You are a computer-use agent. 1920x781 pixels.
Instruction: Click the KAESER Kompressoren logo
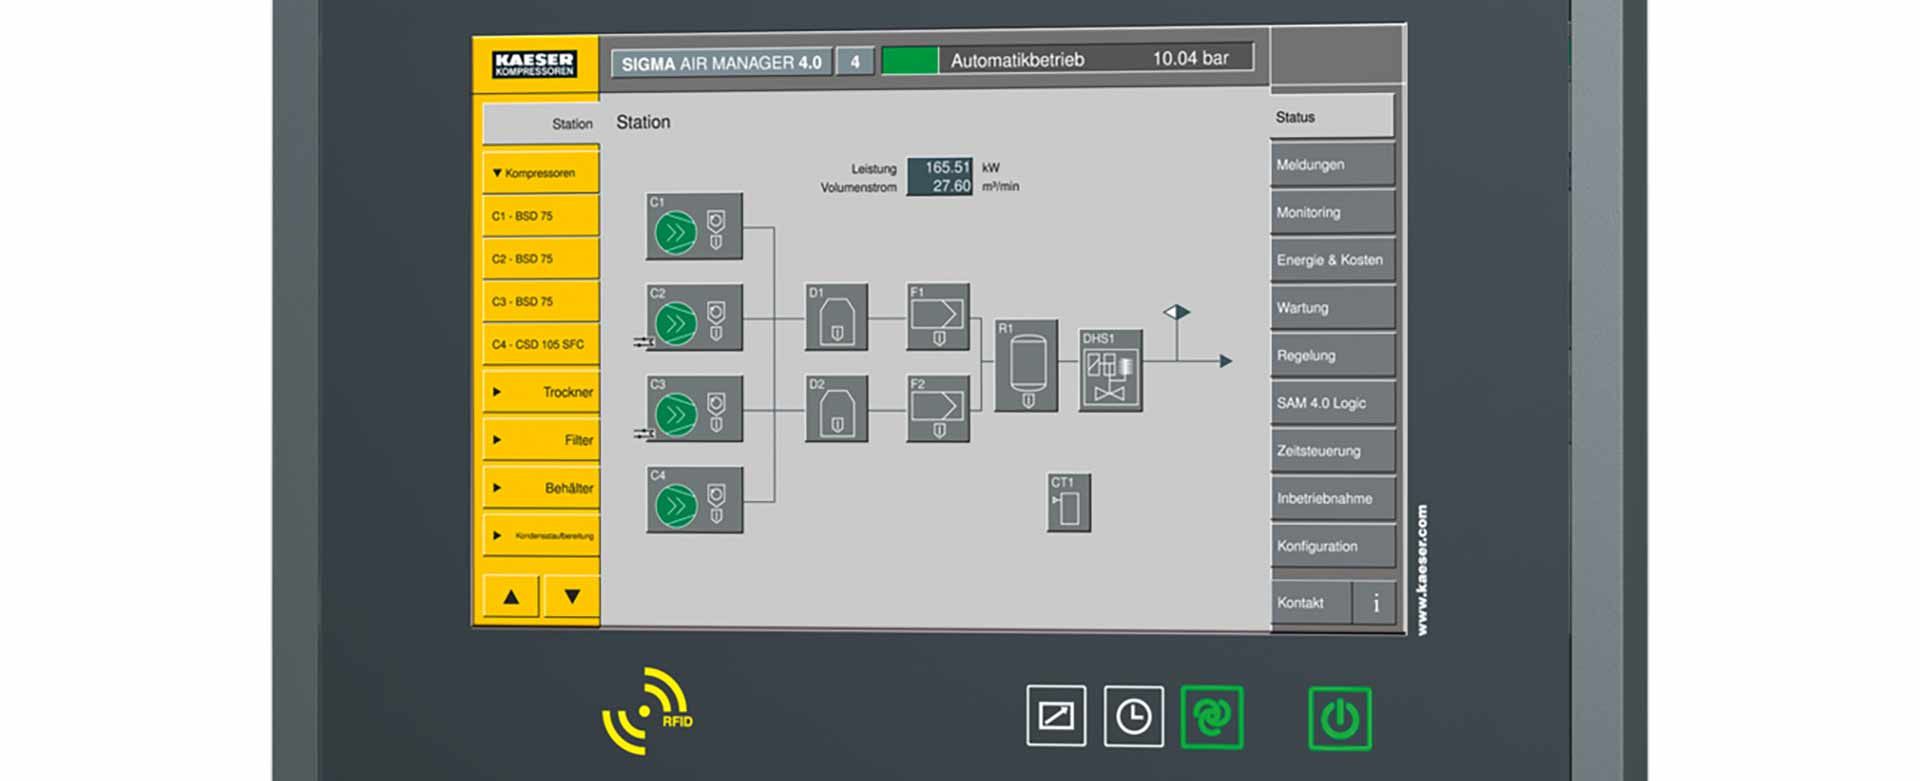pyautogui.click(x=535, y=64)
